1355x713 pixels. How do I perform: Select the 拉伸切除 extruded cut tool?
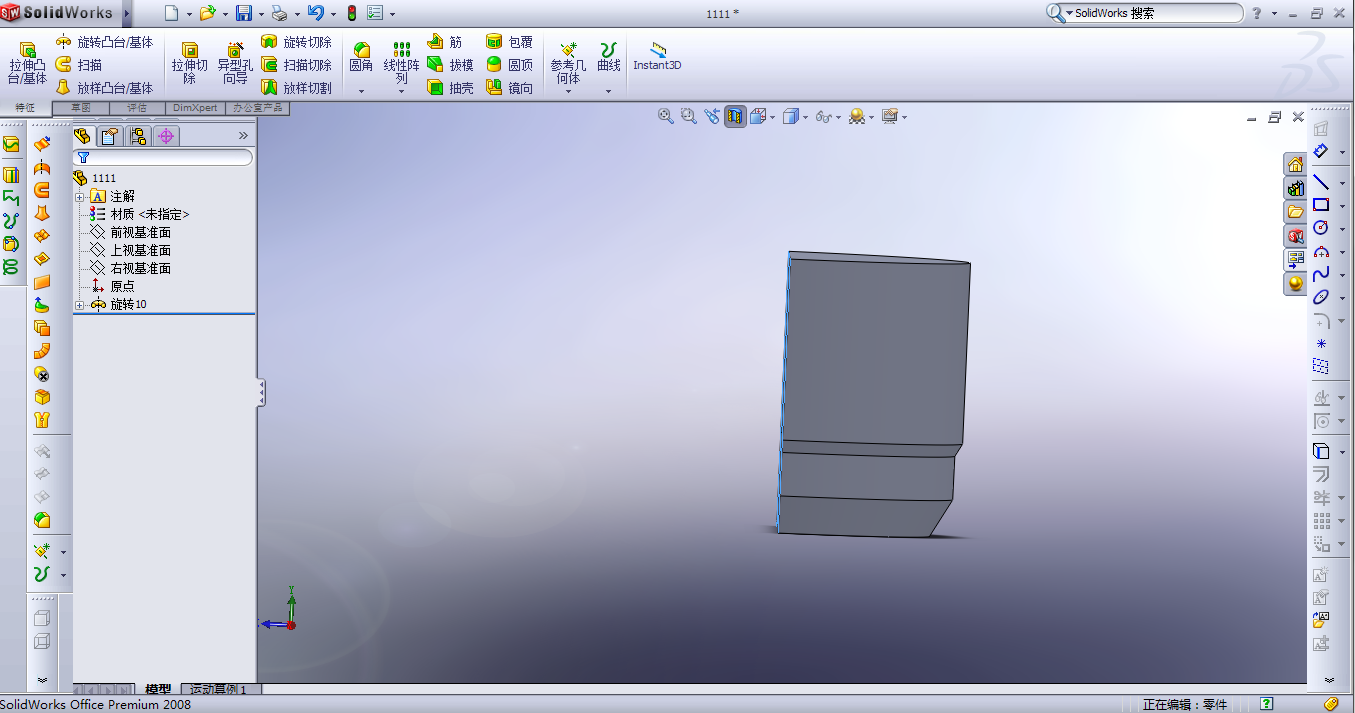coord(190,64)
